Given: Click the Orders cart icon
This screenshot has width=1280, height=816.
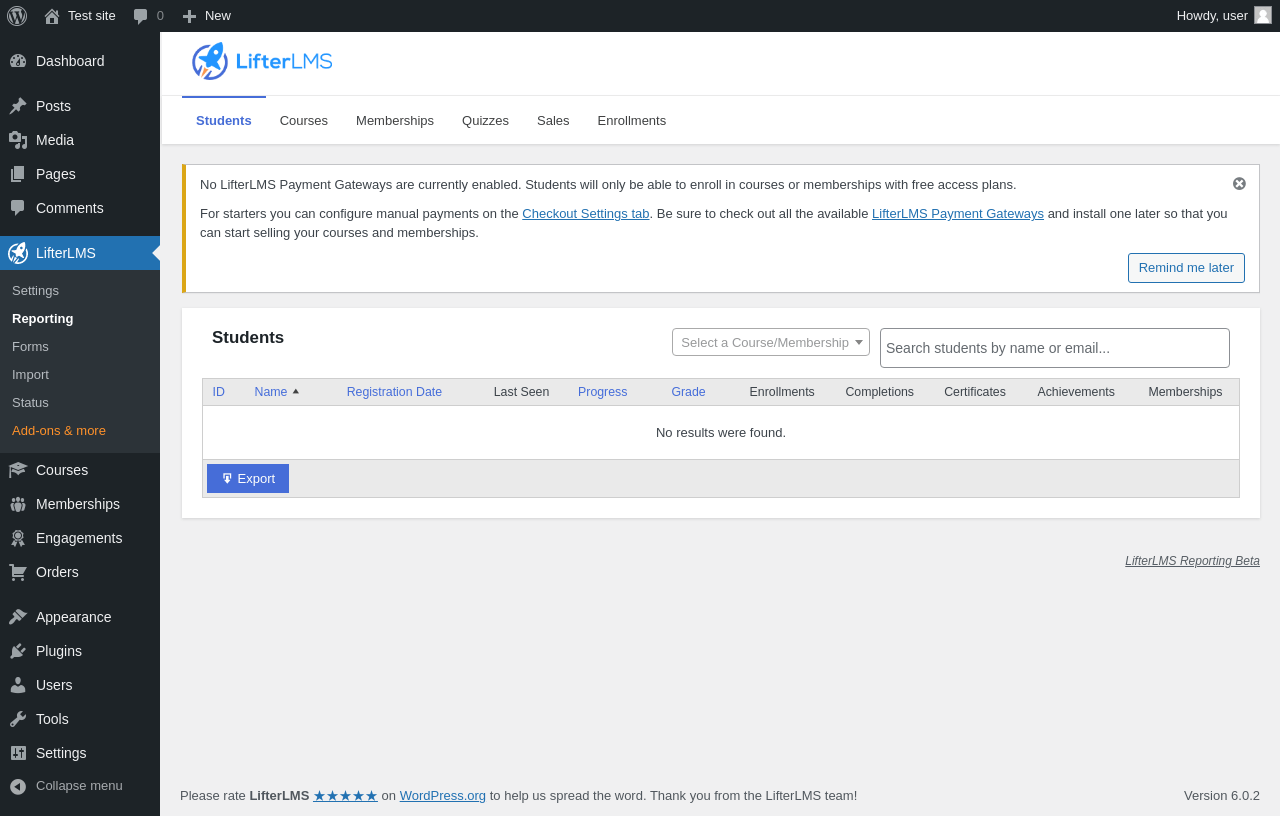Looking at the screenshot, I should click(x=18, y=572).
